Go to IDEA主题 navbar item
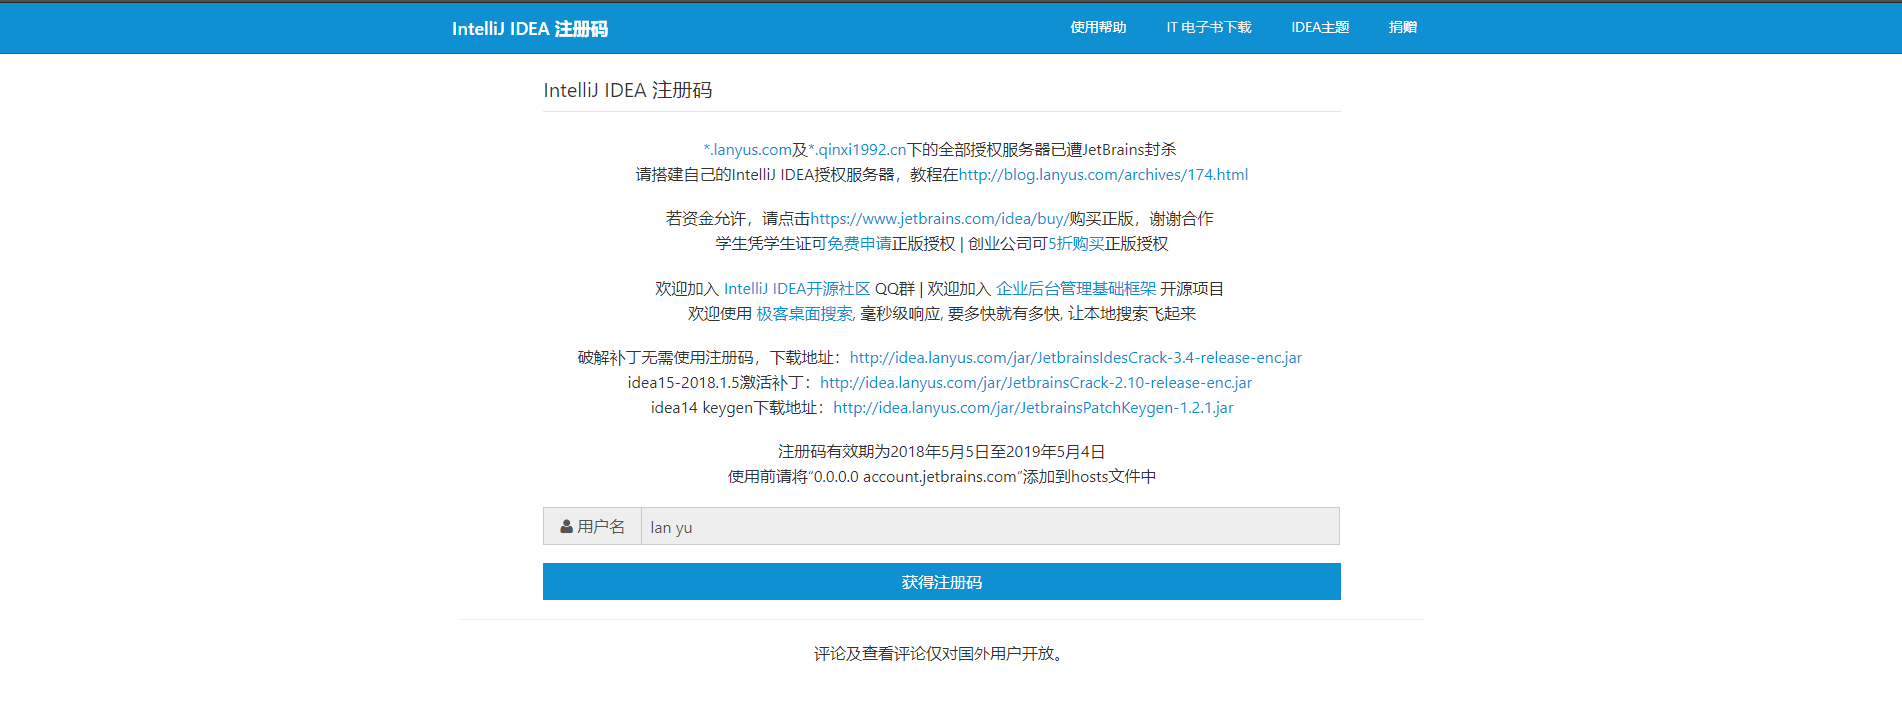The width and height of the screenshot is (1902, 713). coord(1320,27)
